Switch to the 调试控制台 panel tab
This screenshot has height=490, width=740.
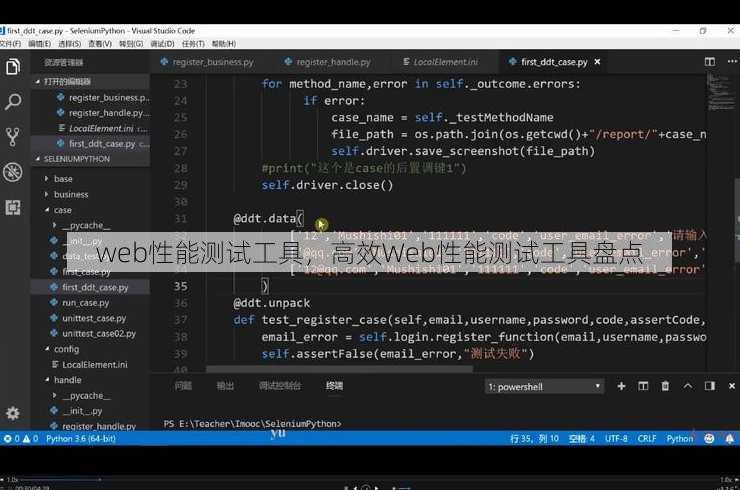pyautogui.click(x=279, y=386)
